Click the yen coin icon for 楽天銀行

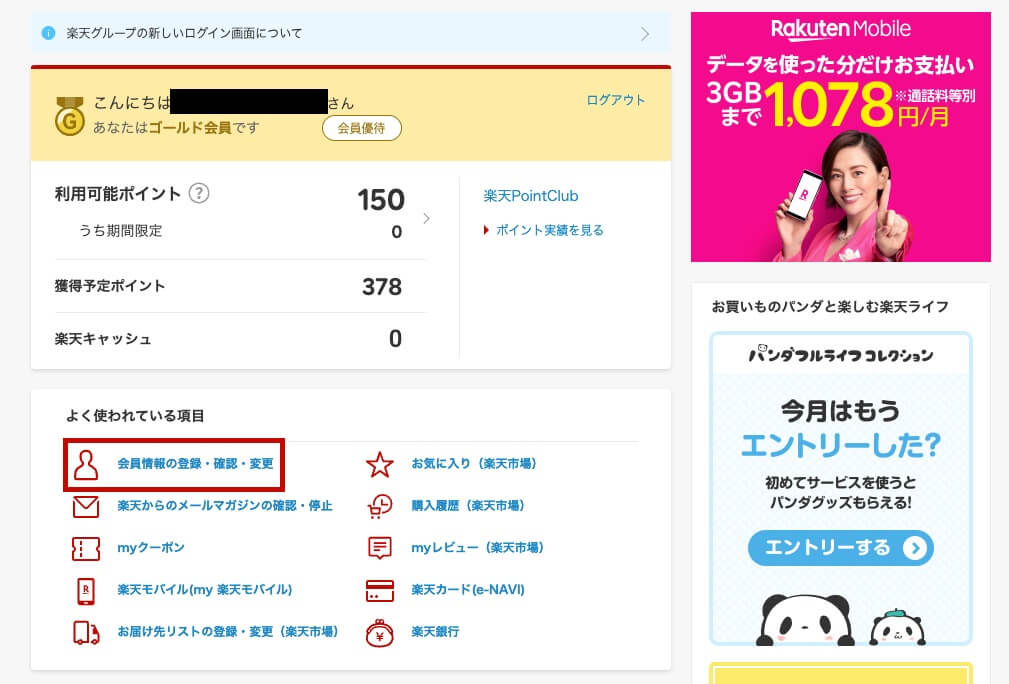point(379,632)
